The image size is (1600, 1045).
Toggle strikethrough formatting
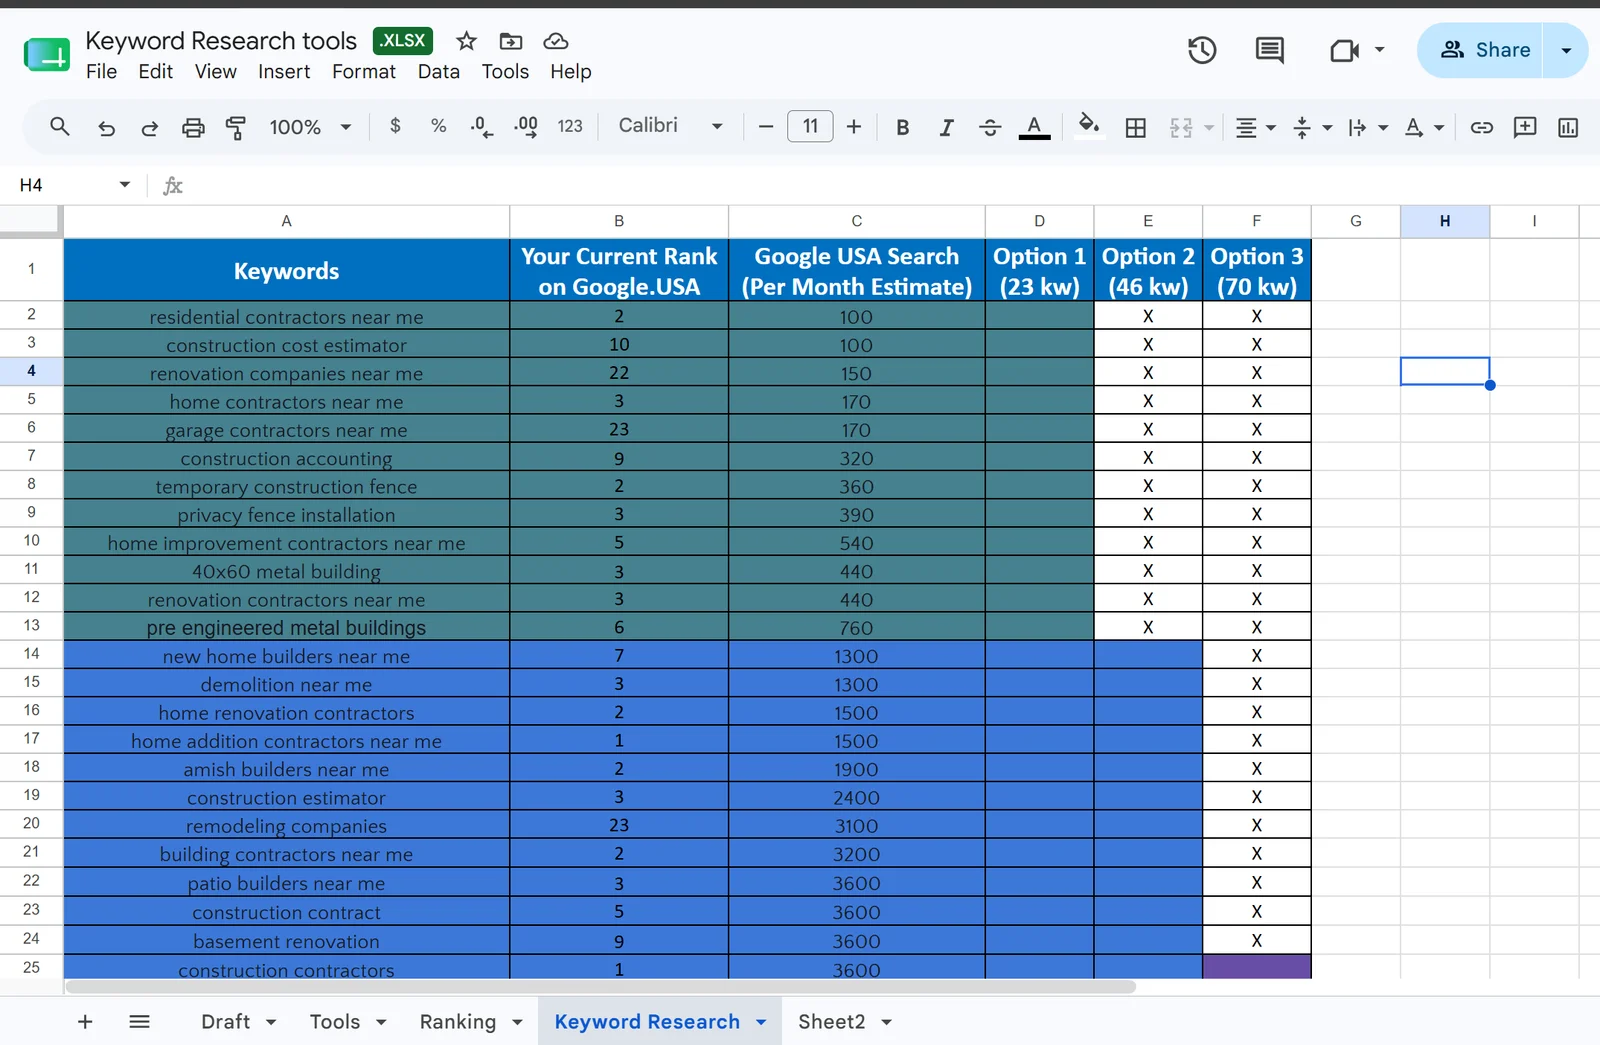990,127
